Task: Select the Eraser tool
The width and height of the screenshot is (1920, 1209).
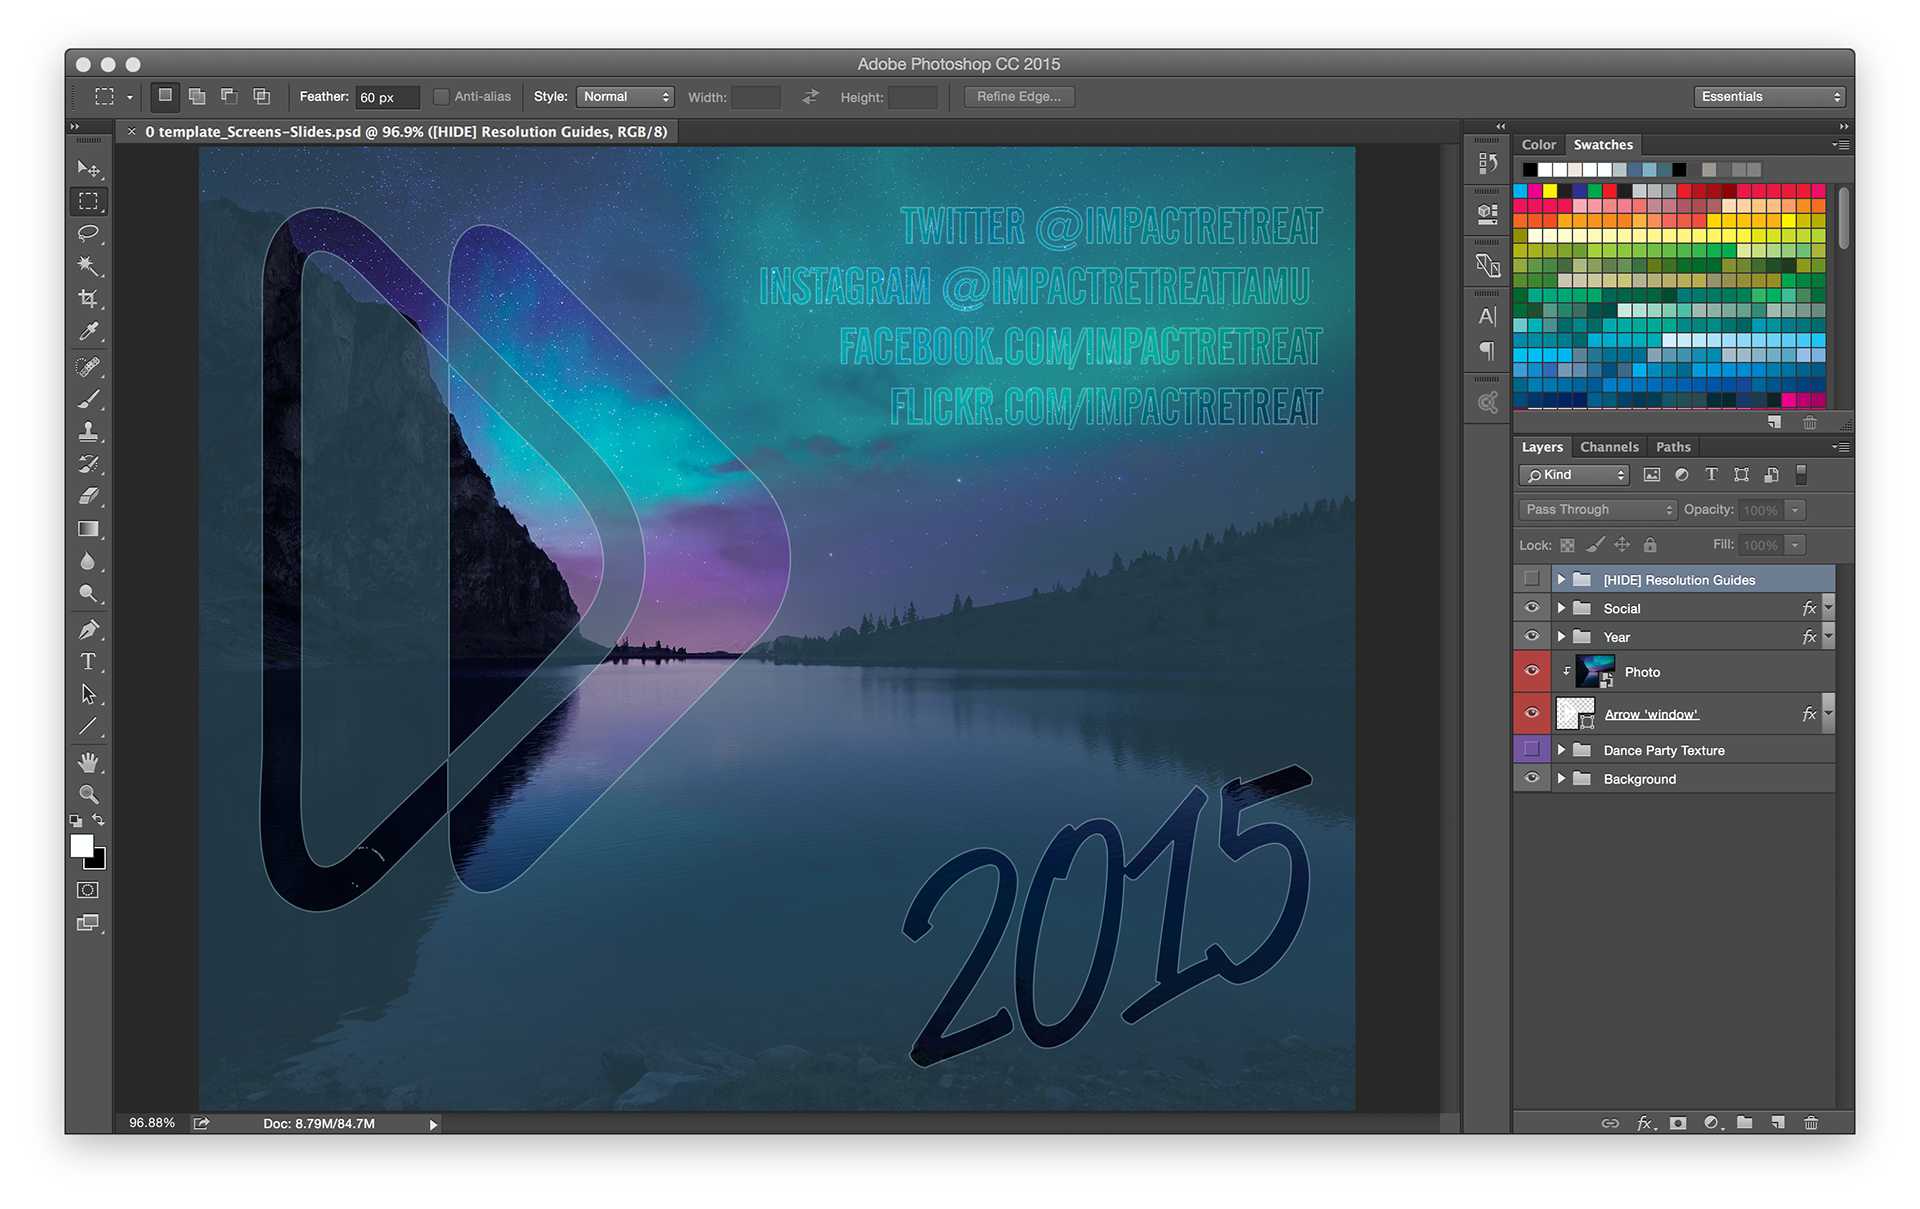Action: click(x=89, y=496)
